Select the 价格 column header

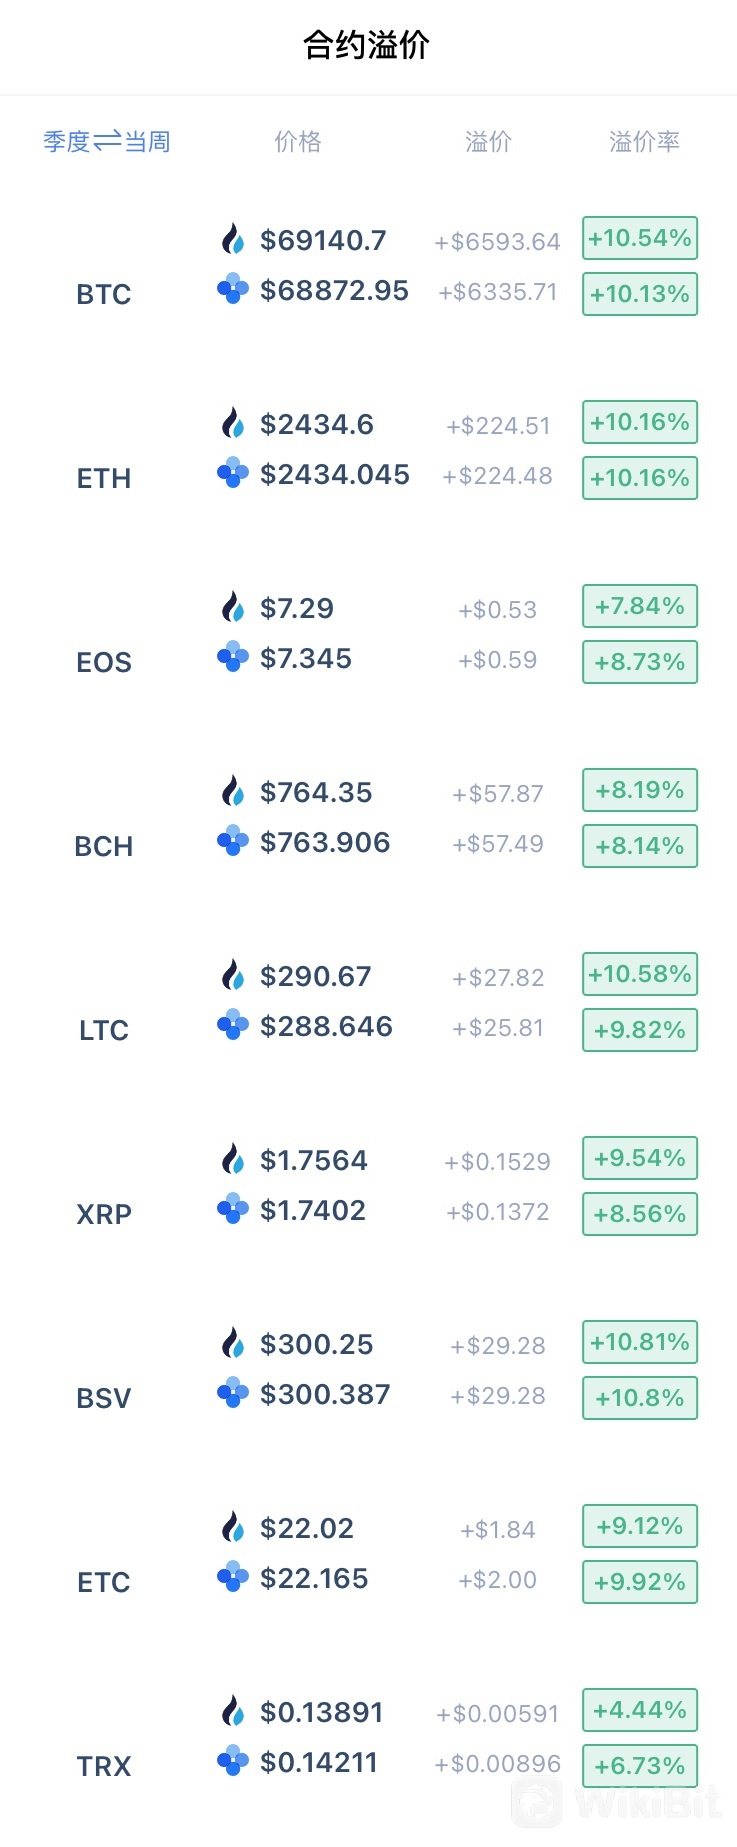pos(298,142)
